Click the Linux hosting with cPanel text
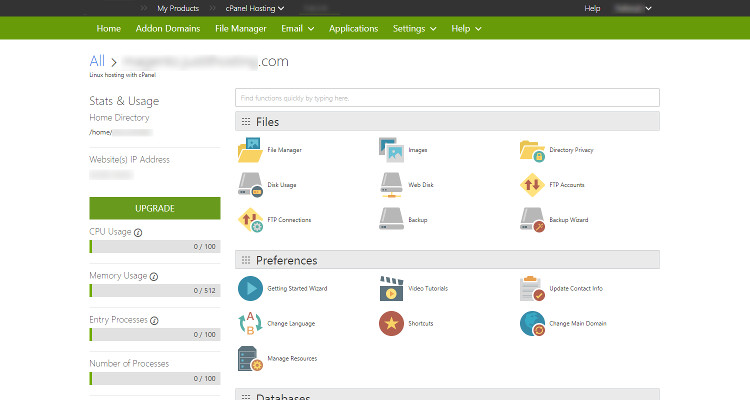The width and height of the screenshot is (750, 400). click(122, 75)
